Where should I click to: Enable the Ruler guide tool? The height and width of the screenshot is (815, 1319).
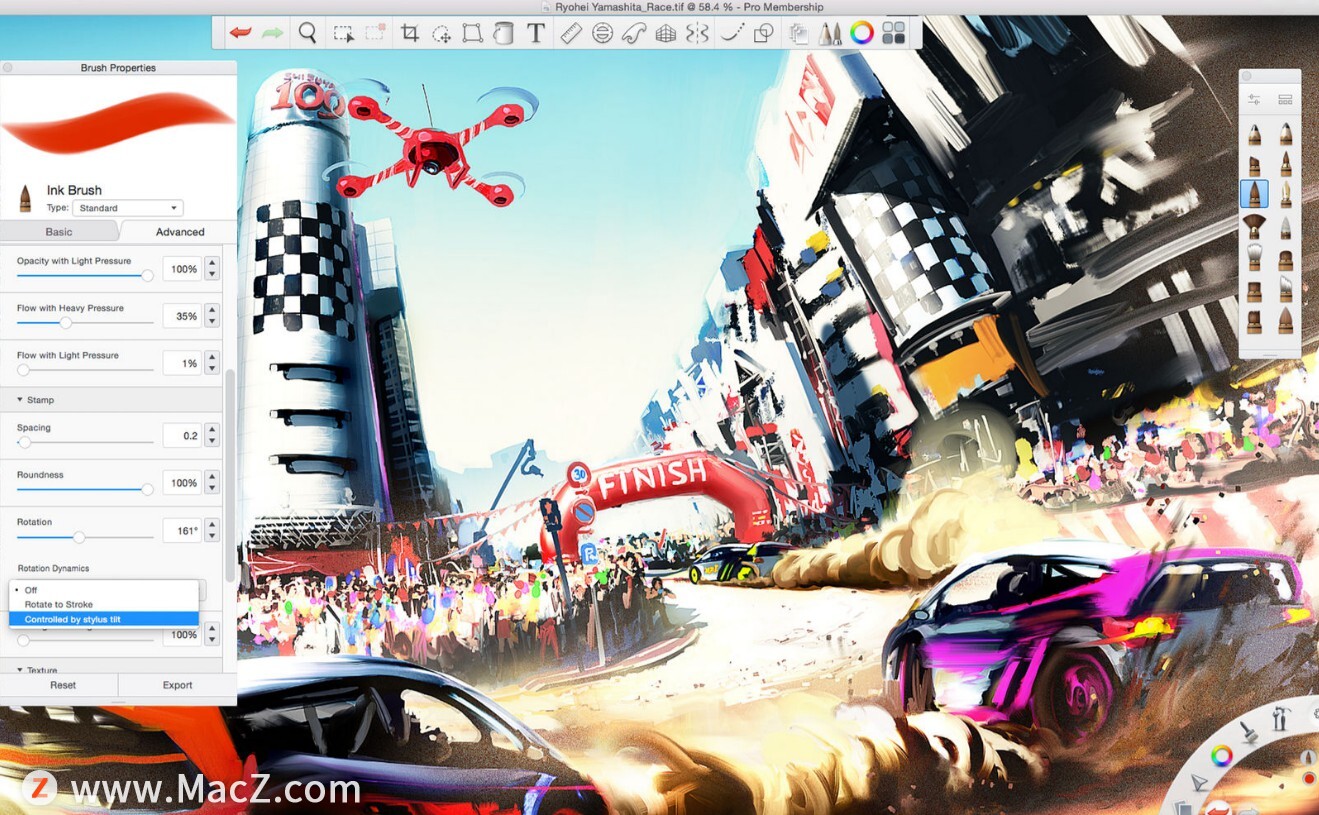(571, 33)
